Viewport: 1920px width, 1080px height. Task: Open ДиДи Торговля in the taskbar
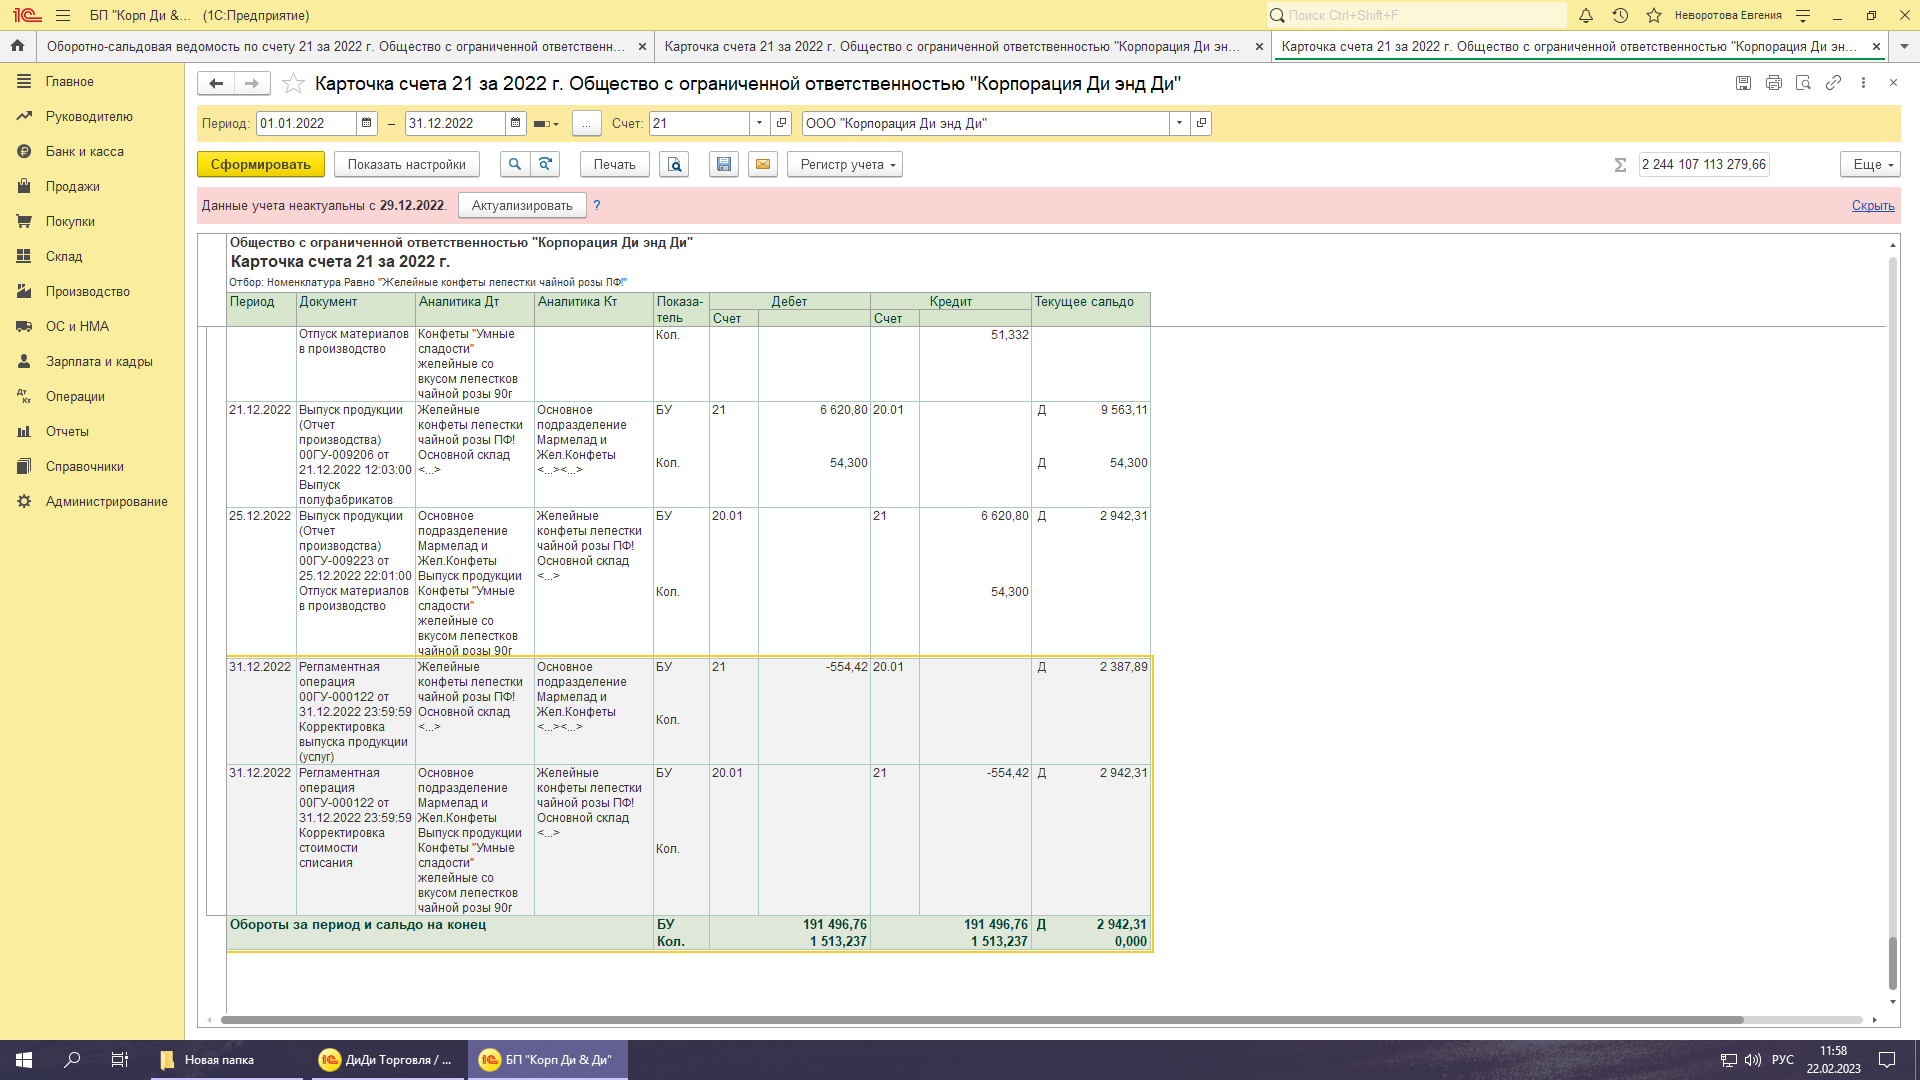[x=388, y=1060]
